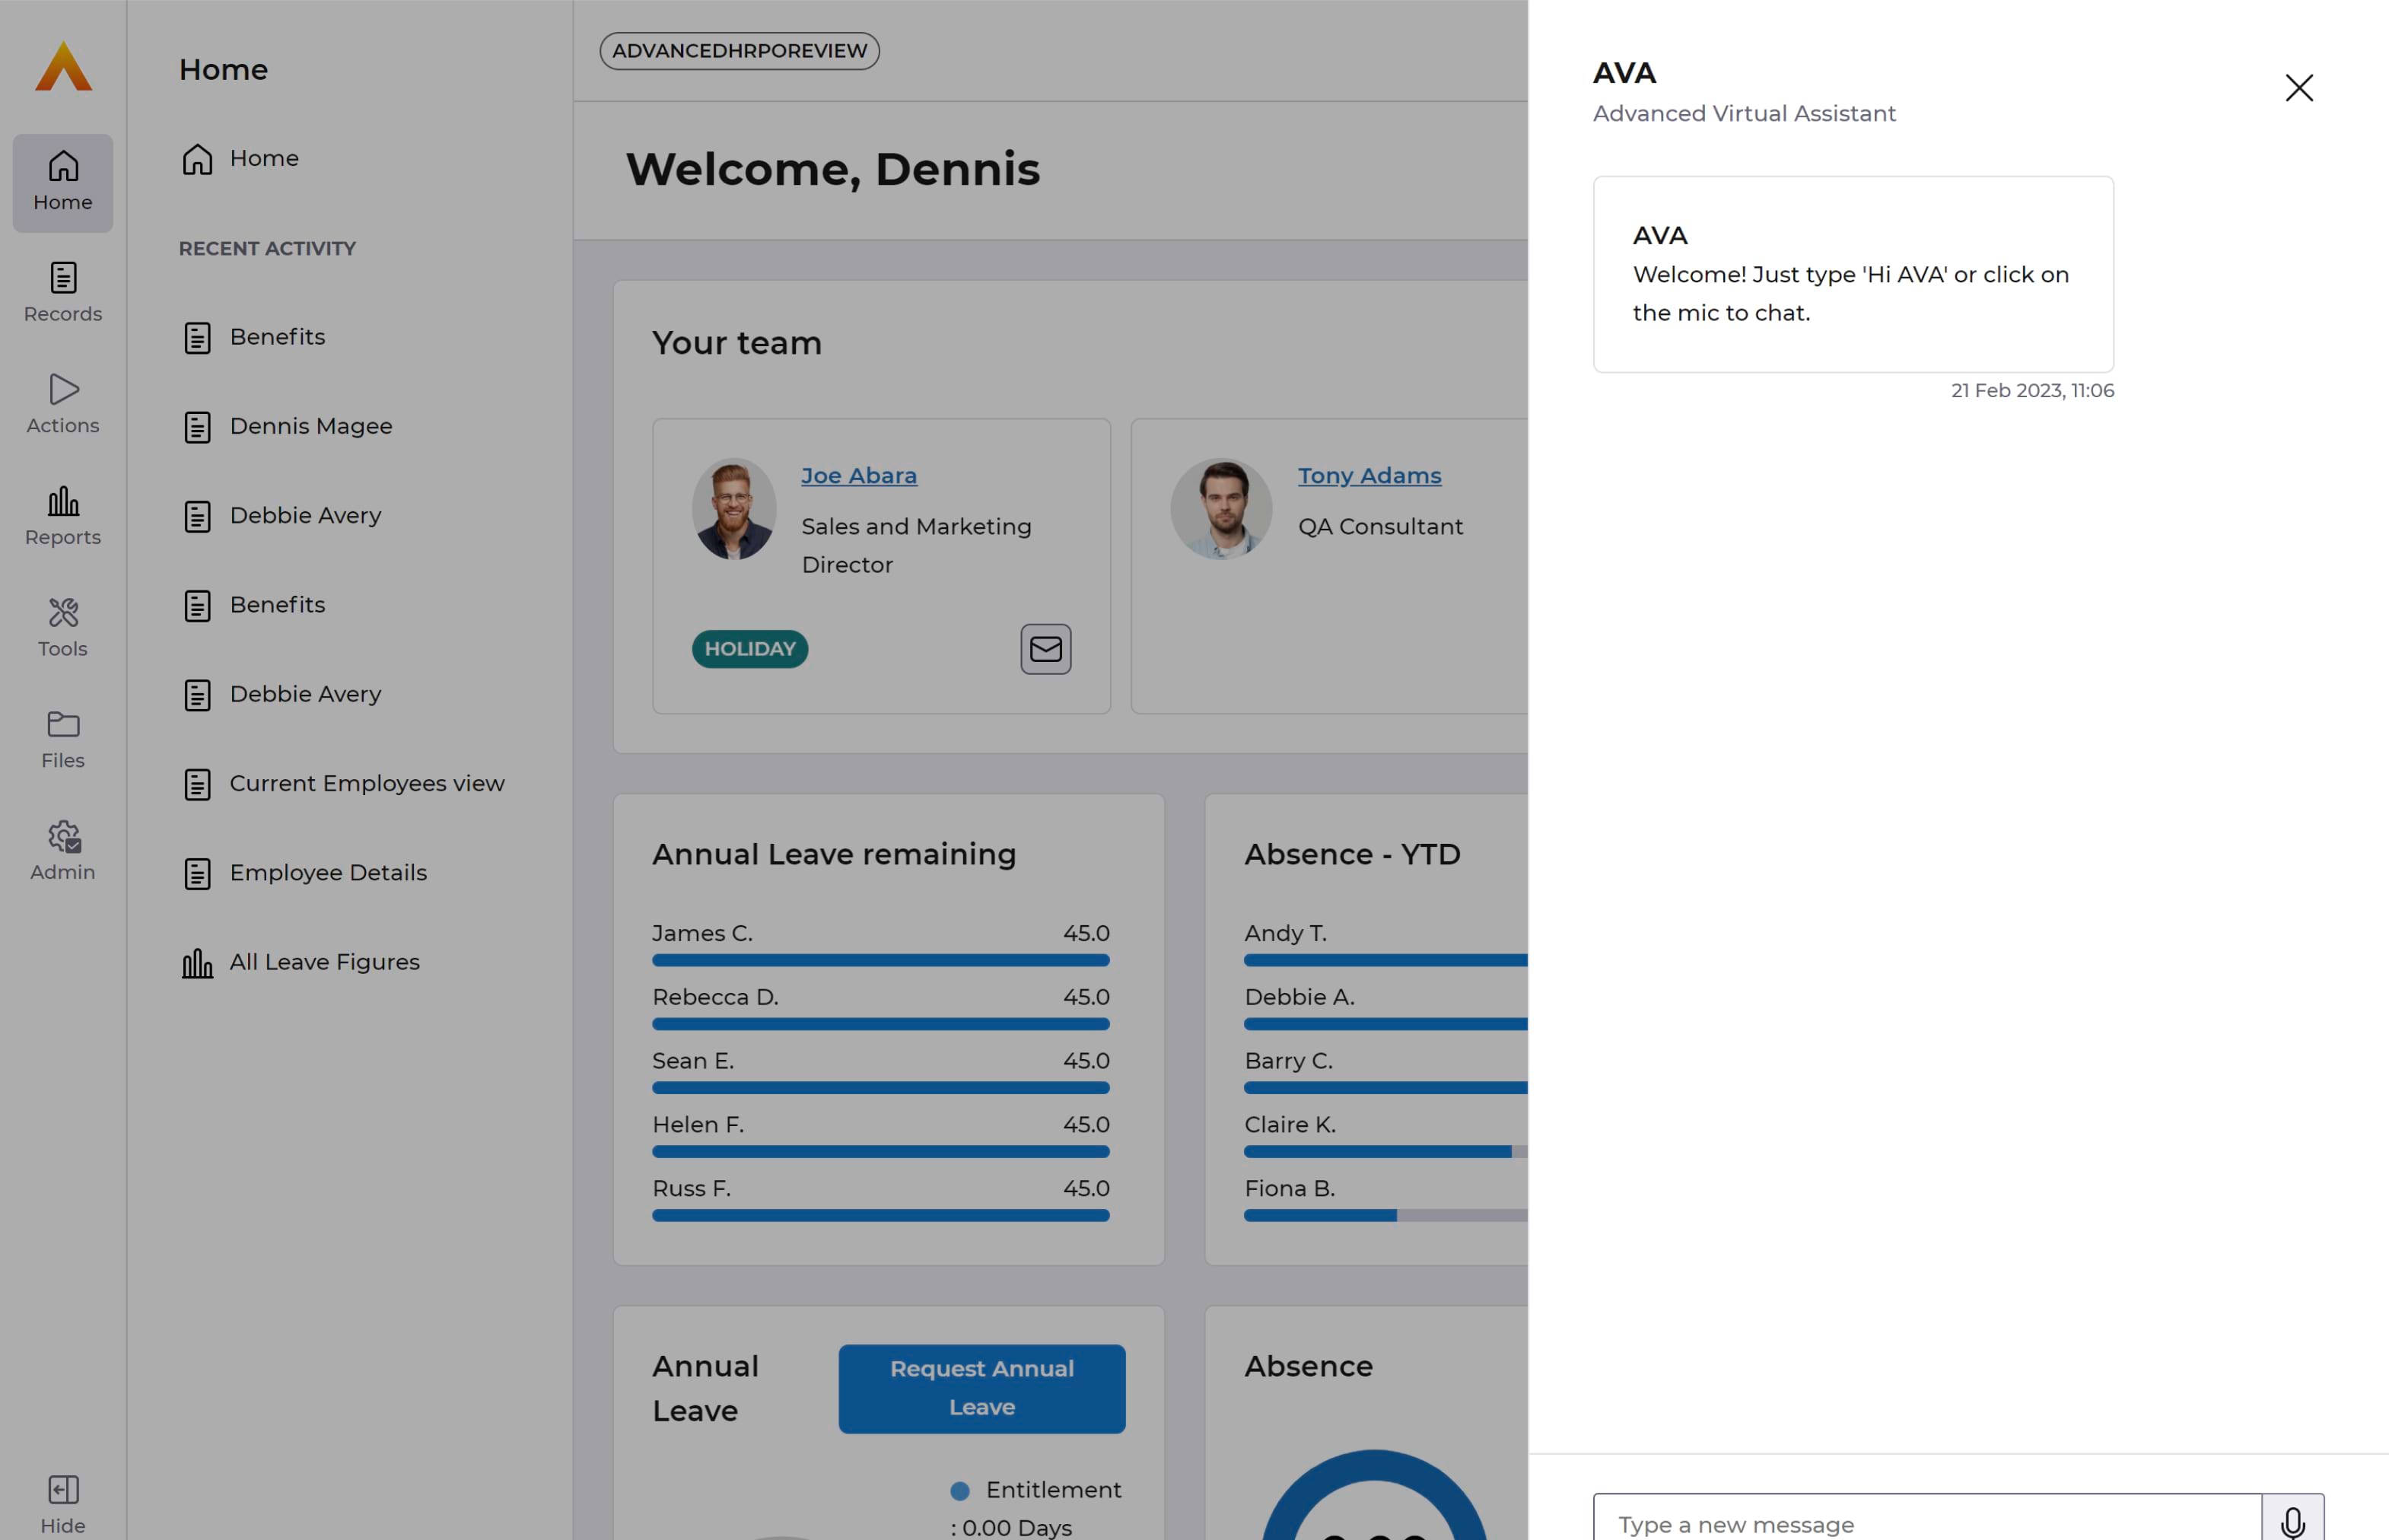Open the Reports section icon
The height and width of the screenshot is (1540, 2389).
point(63,516)
